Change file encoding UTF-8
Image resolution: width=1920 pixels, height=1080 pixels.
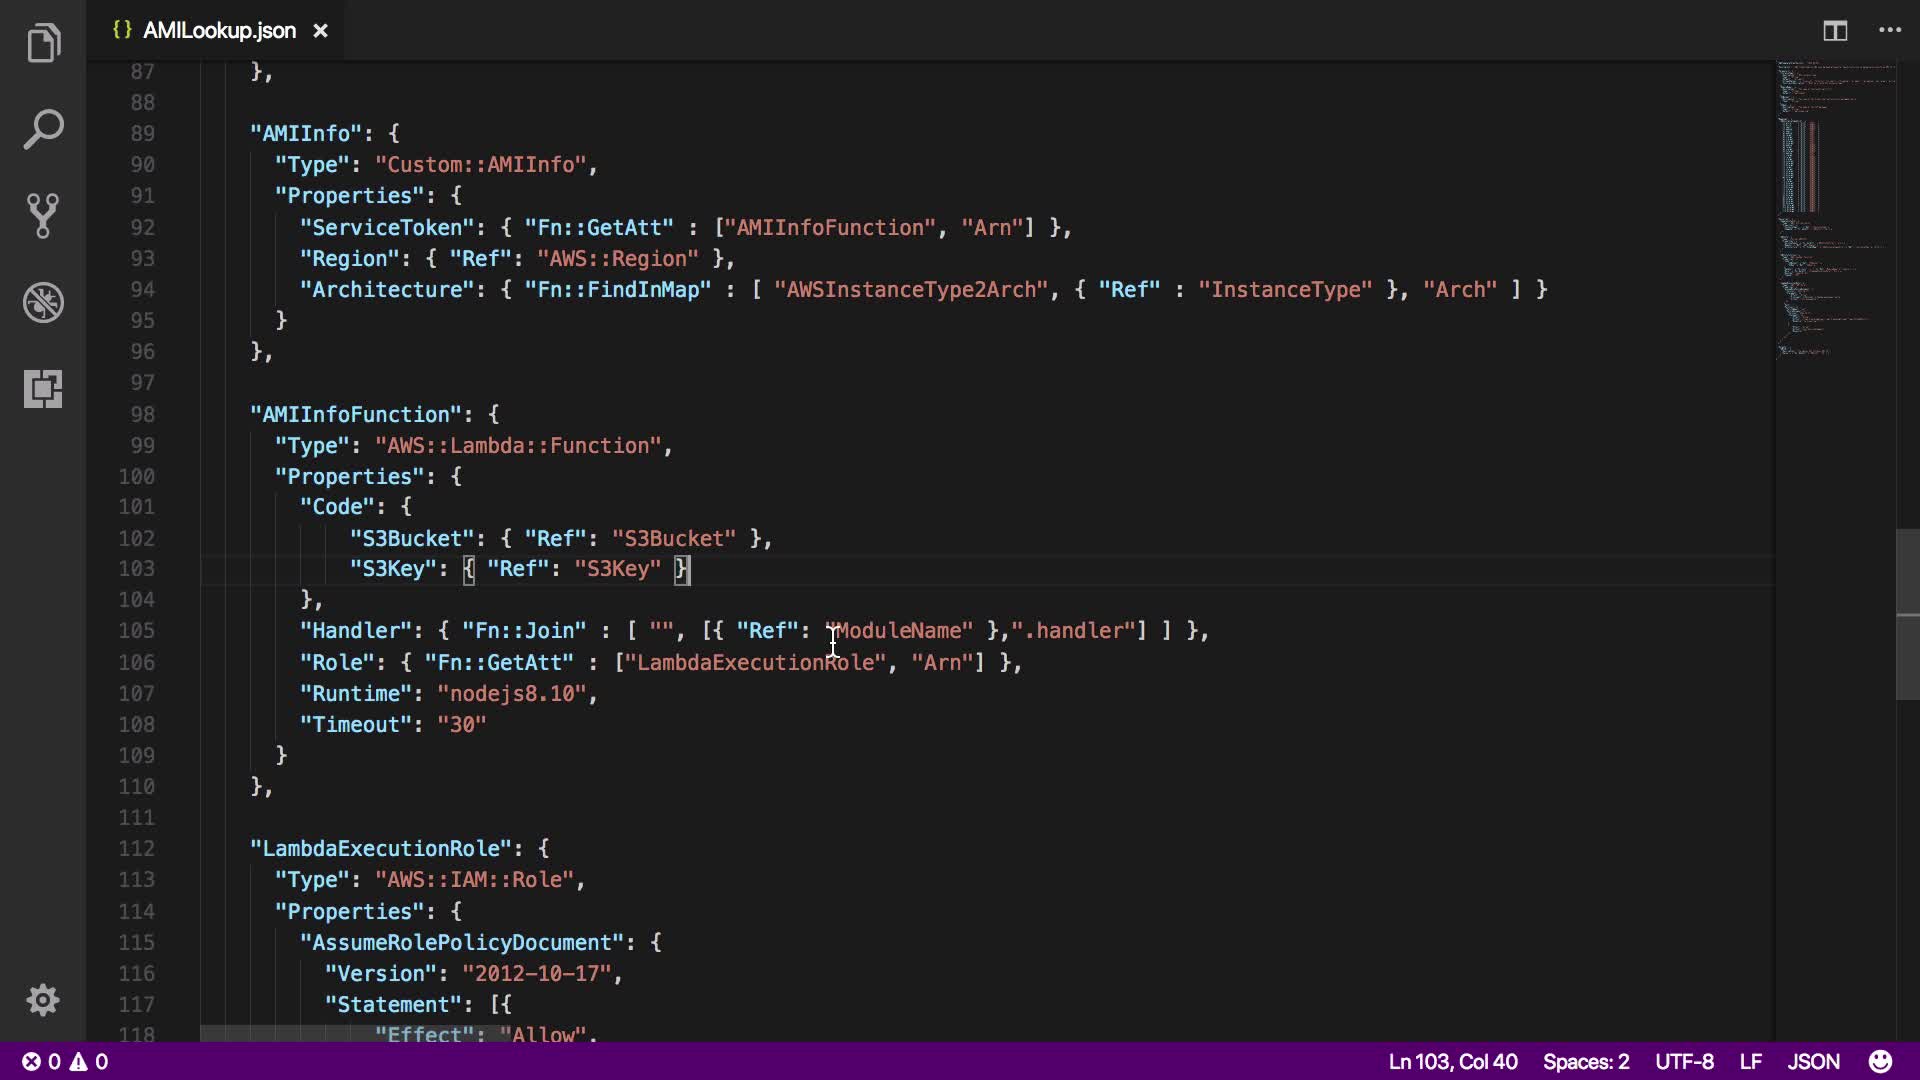pos(1684,1061)
